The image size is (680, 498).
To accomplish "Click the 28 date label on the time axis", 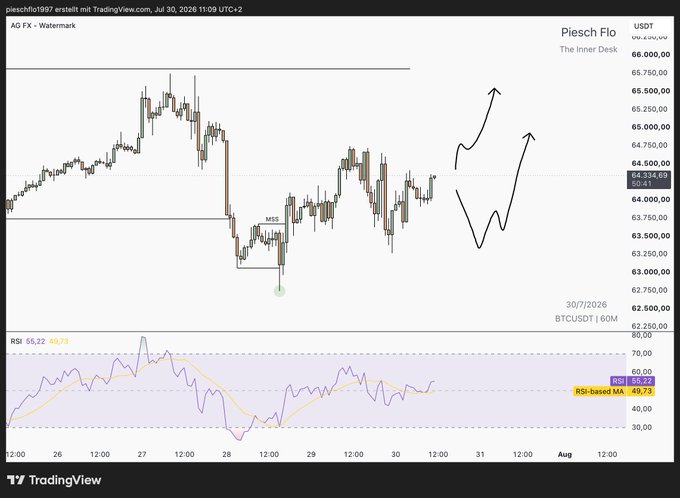I will tap(226, 454).
